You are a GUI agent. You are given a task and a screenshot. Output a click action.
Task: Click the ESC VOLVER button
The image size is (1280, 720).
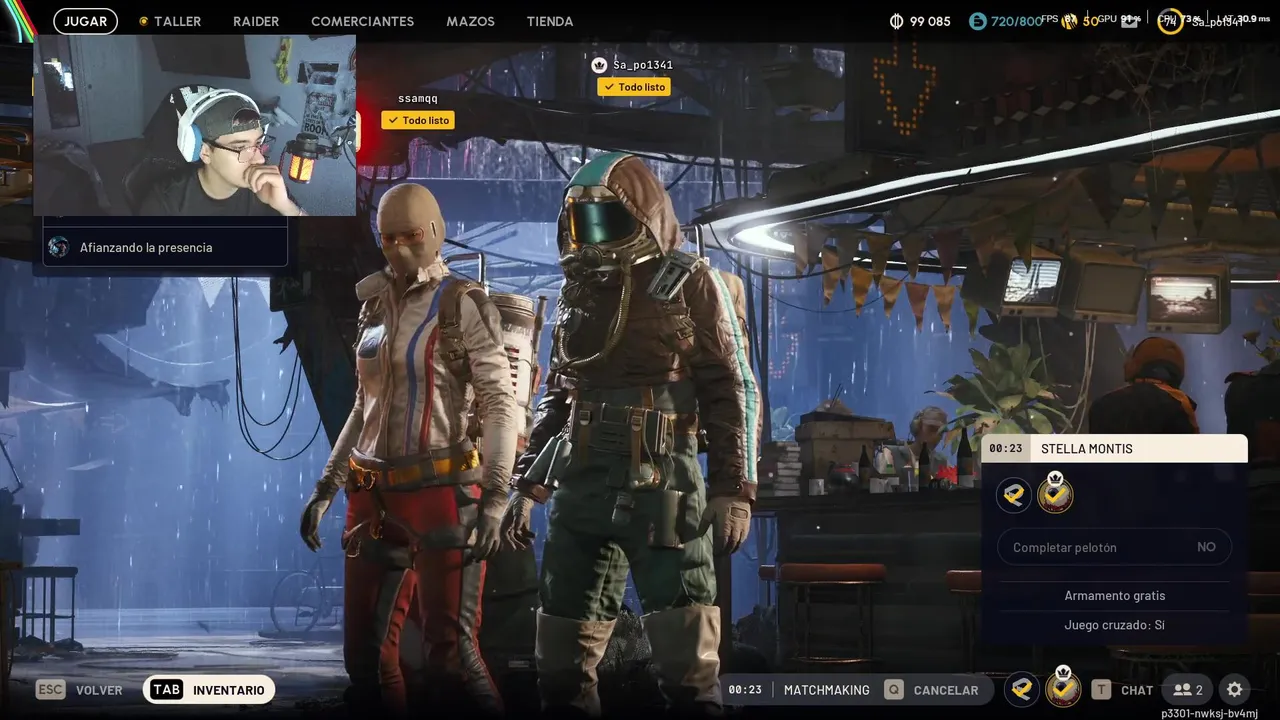click(x=79, y=690)
